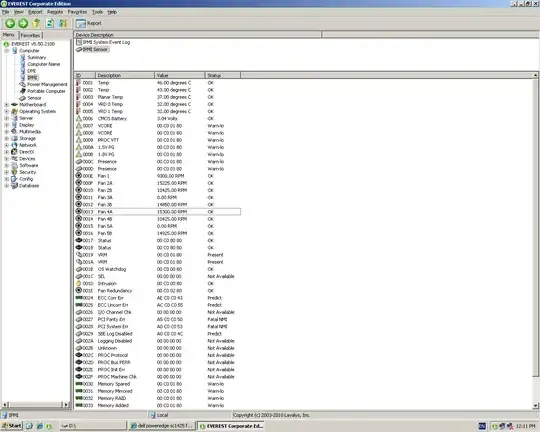Open the File menu
Image resolution: width=540 pixels, height=432 pixels.
coord(5,12)
